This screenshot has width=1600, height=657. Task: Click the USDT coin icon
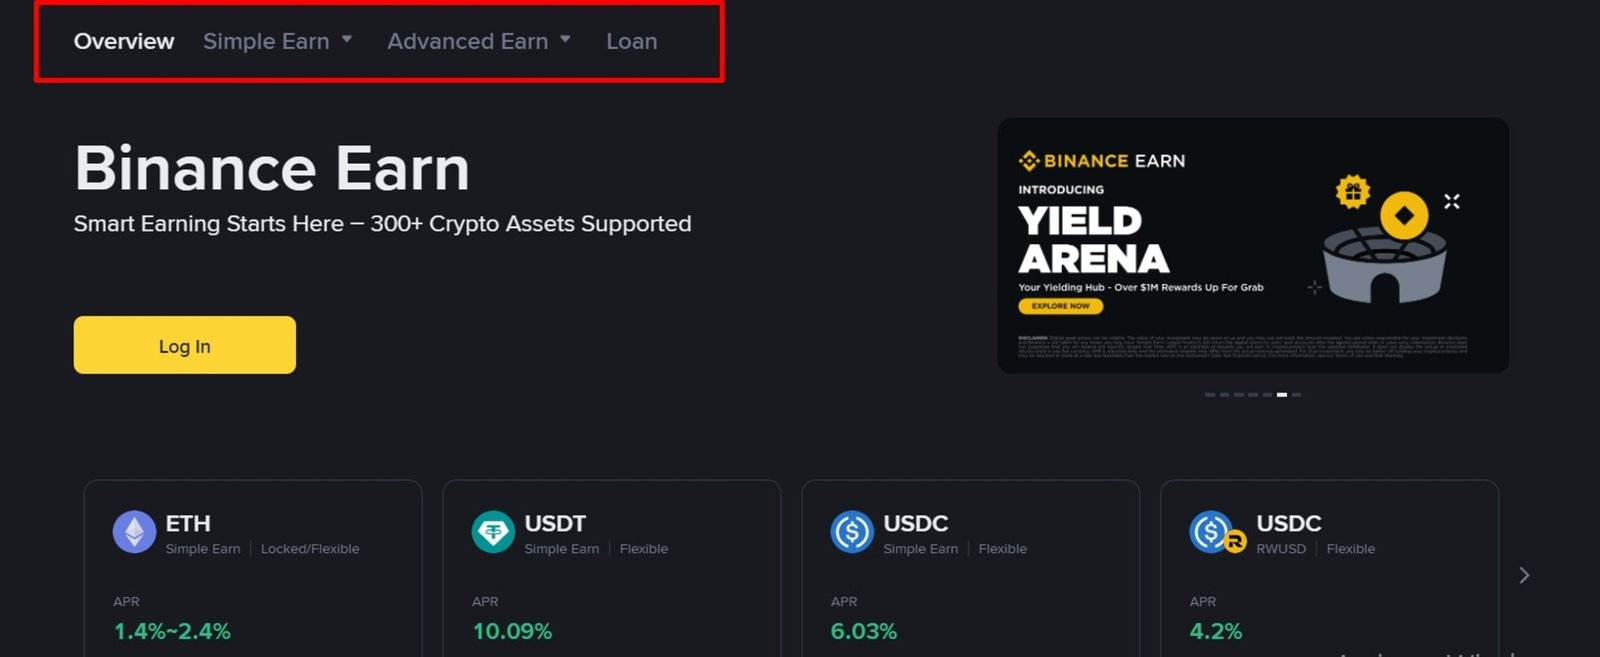click(492, 531)
